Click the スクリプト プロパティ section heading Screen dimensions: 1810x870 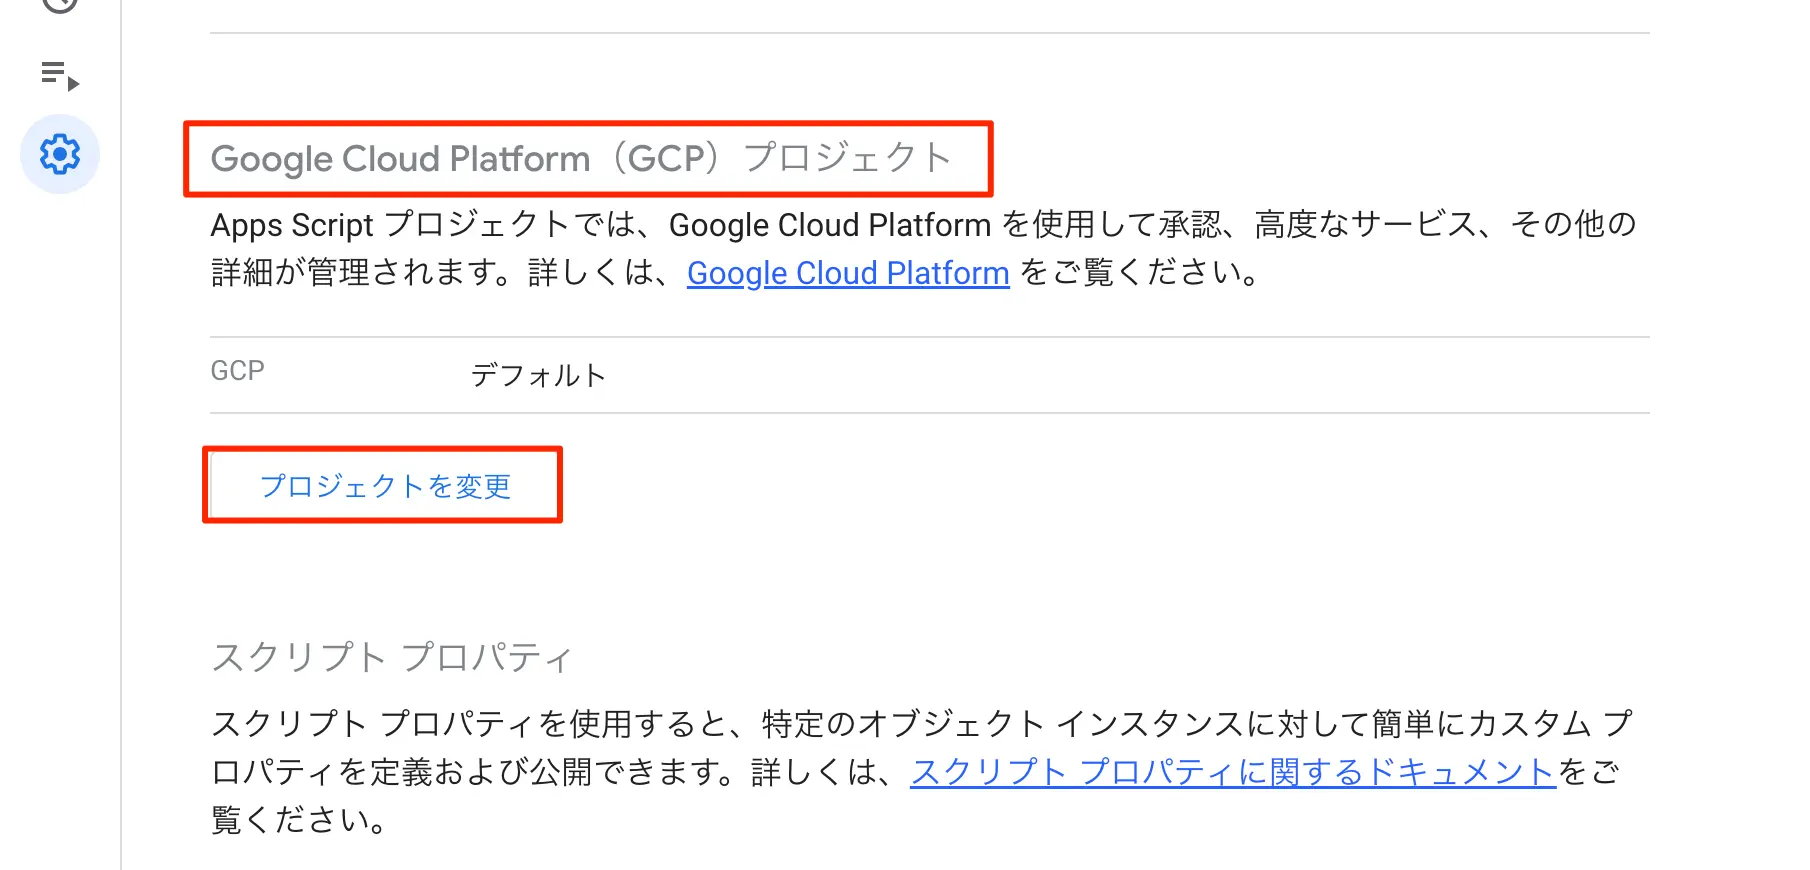pos(391,657)
